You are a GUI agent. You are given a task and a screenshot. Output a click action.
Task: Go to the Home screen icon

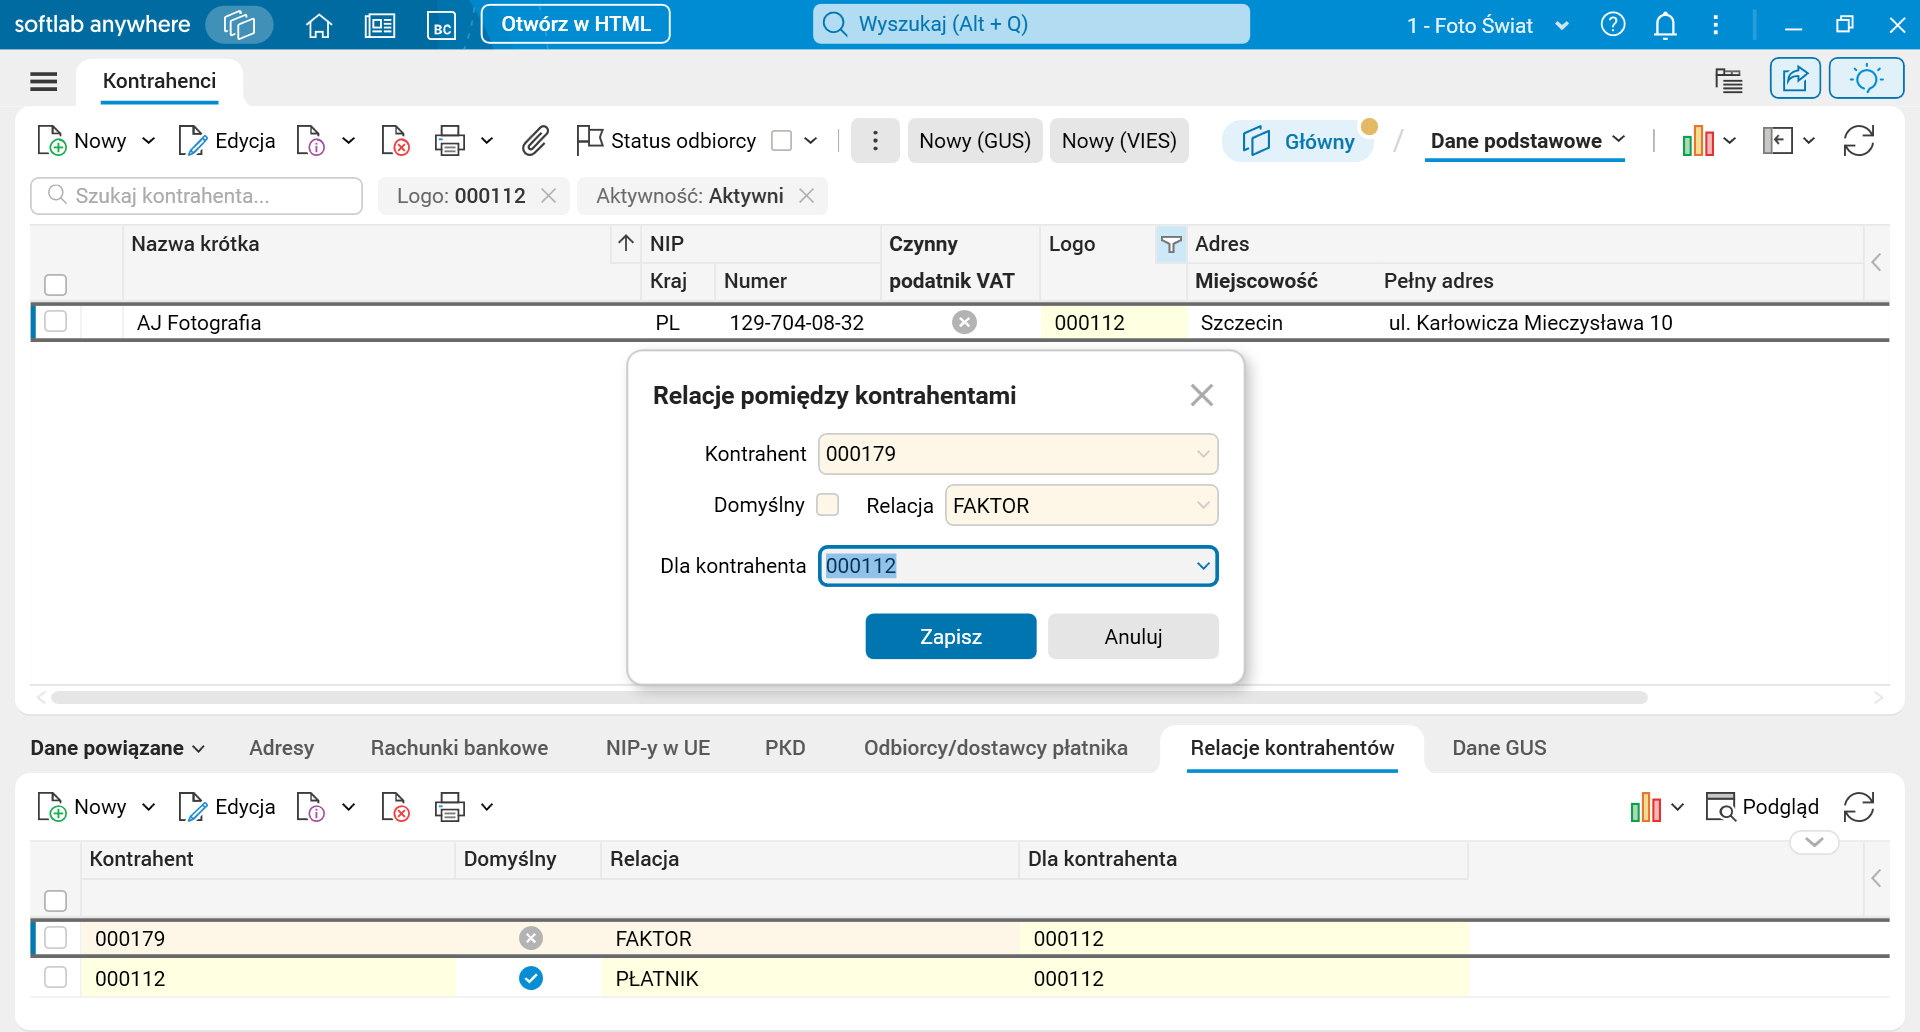point(319,25)
